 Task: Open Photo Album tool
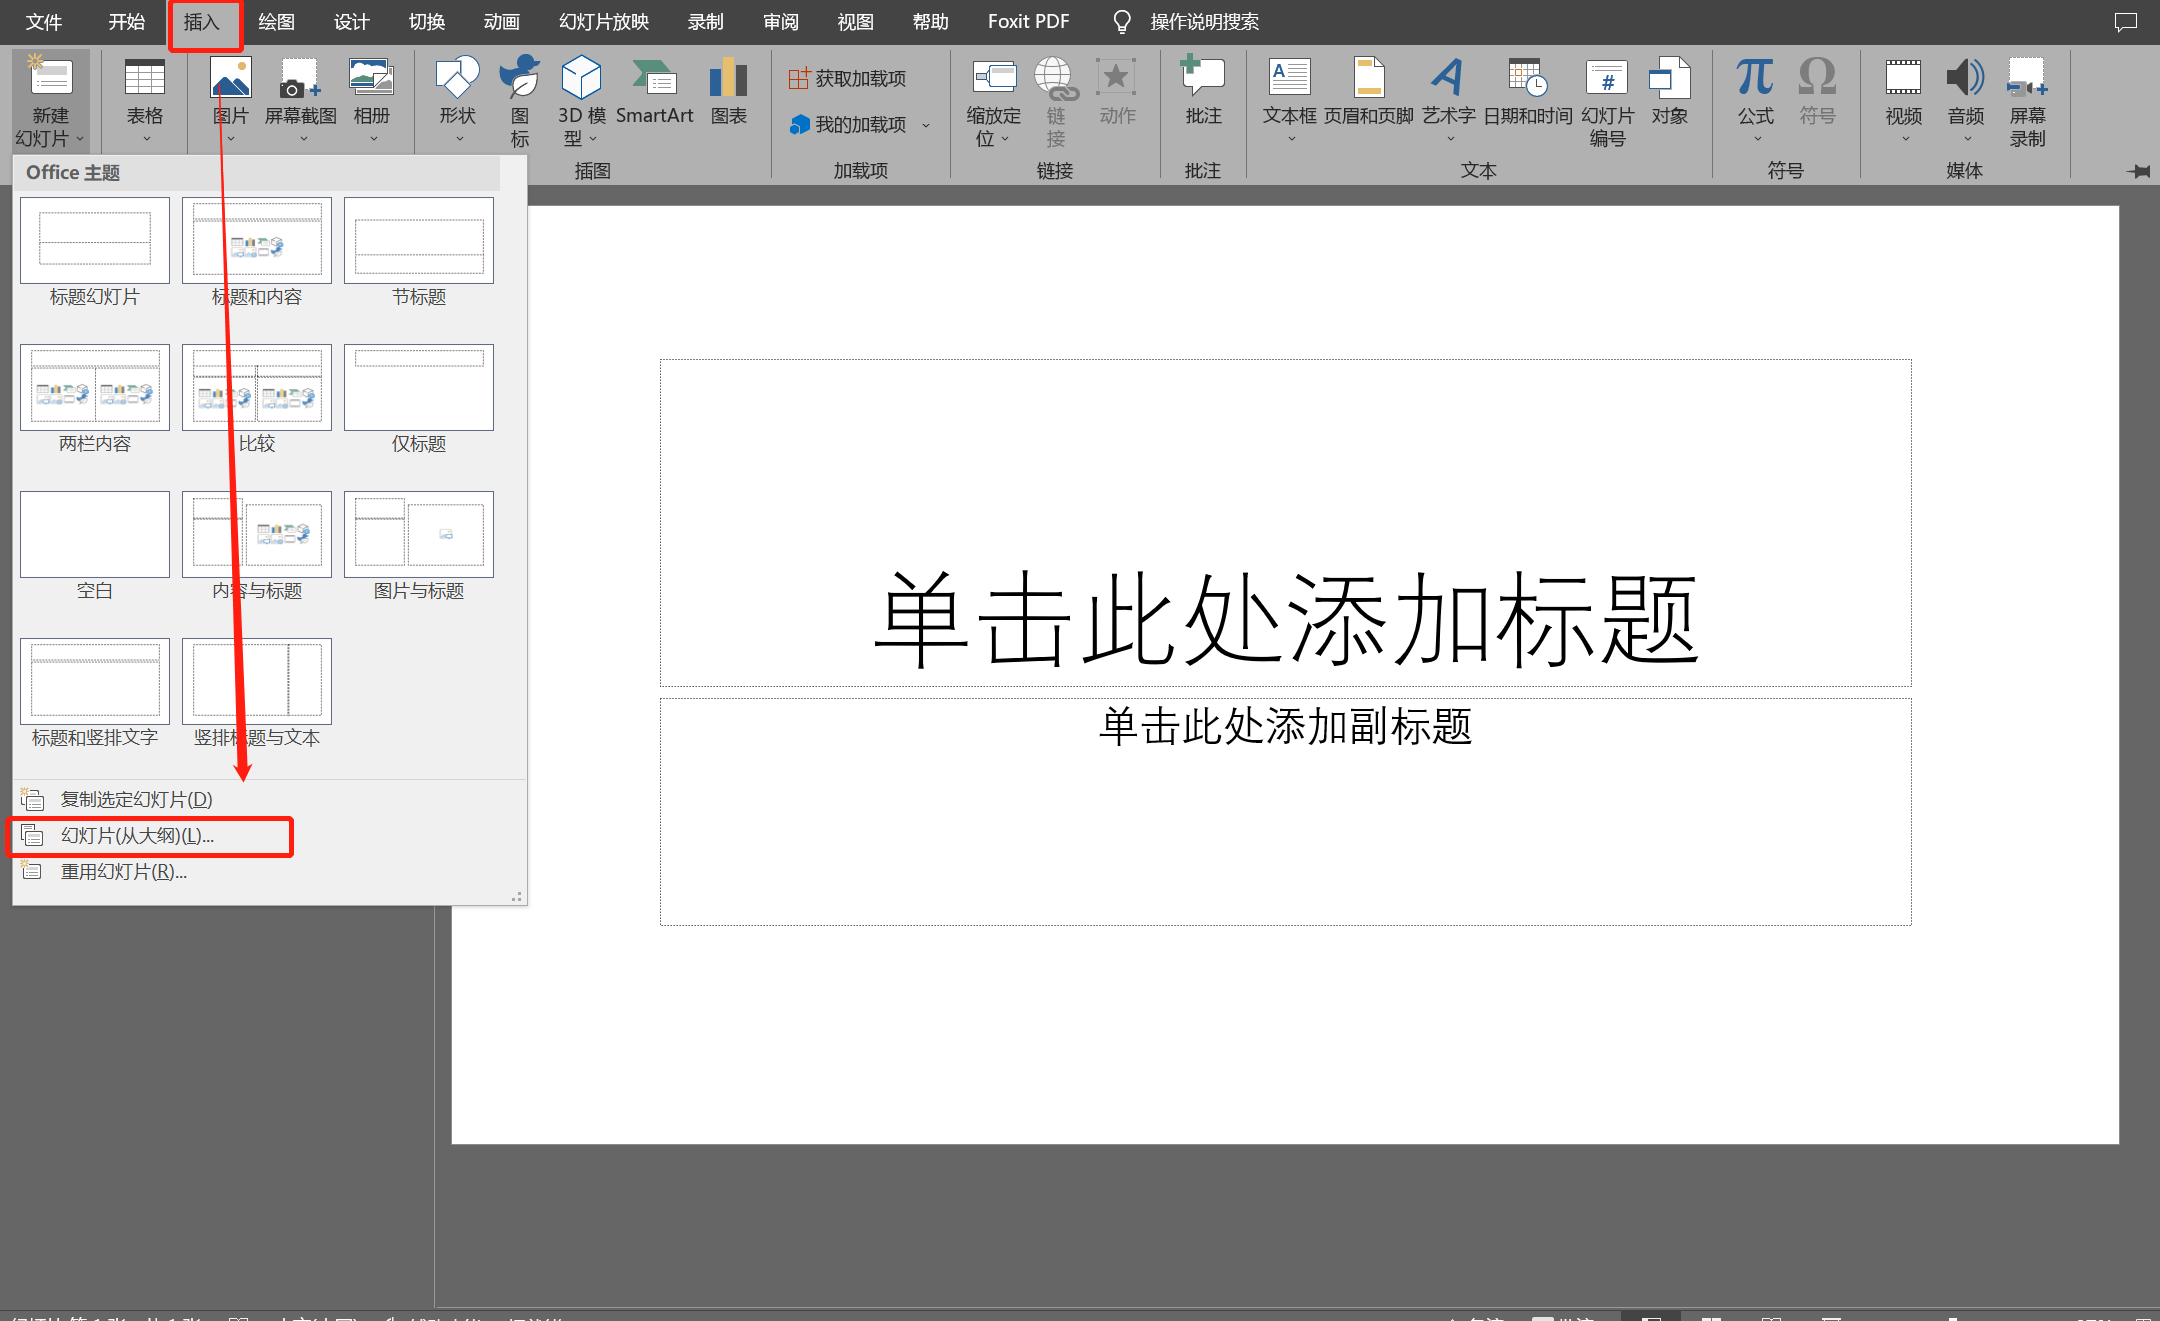pos(372,100)
